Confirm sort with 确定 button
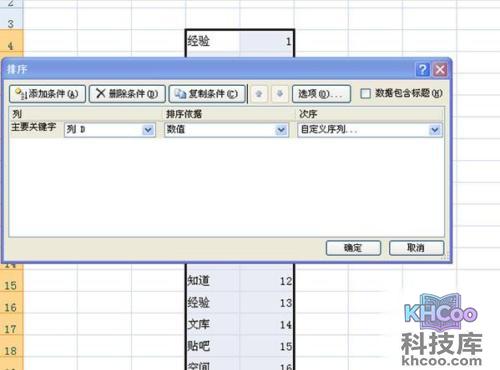The image size is (500, 370). click(x=353, y=248)
